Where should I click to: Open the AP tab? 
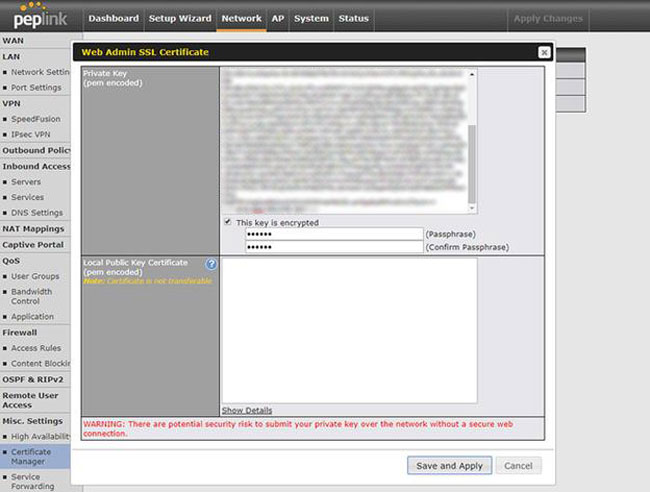(x=278, y=18)
